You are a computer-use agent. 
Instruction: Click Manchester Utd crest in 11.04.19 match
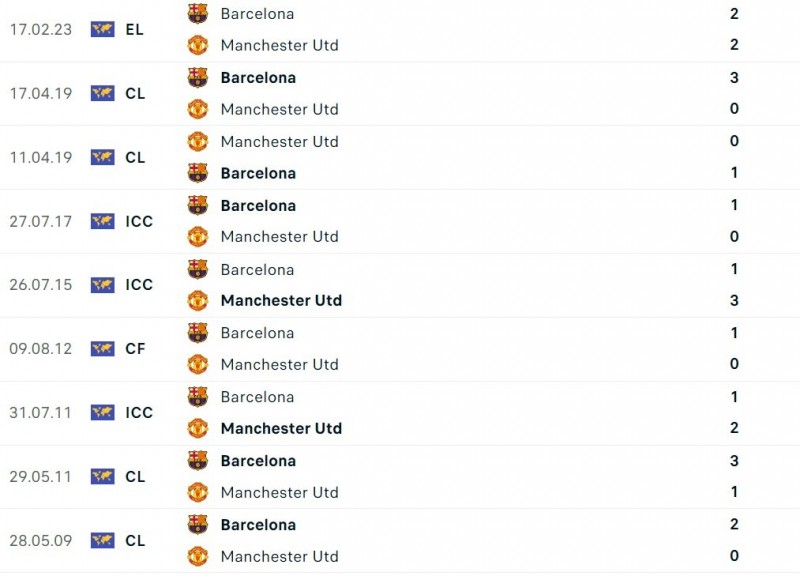coord(198,141)
